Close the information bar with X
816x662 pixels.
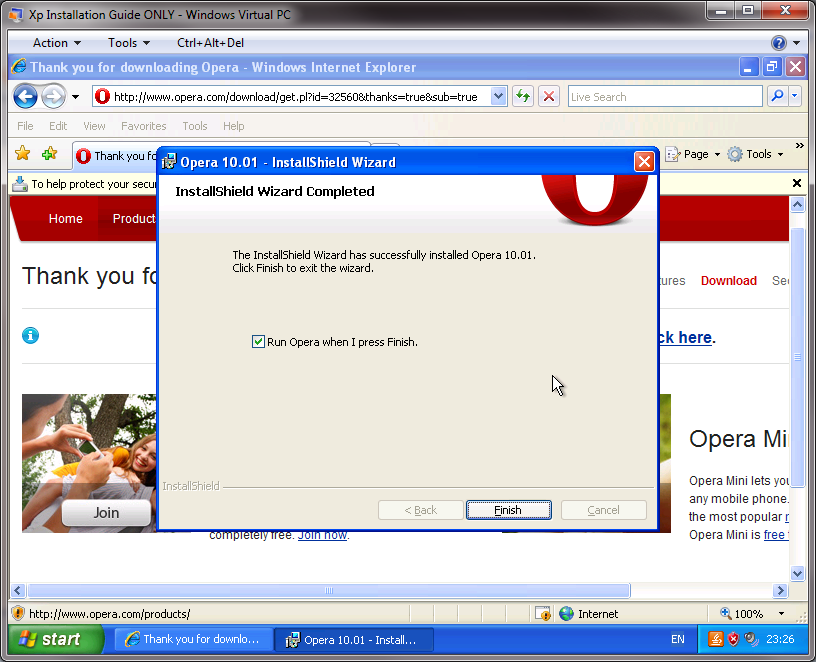click(x=797, y=183)
